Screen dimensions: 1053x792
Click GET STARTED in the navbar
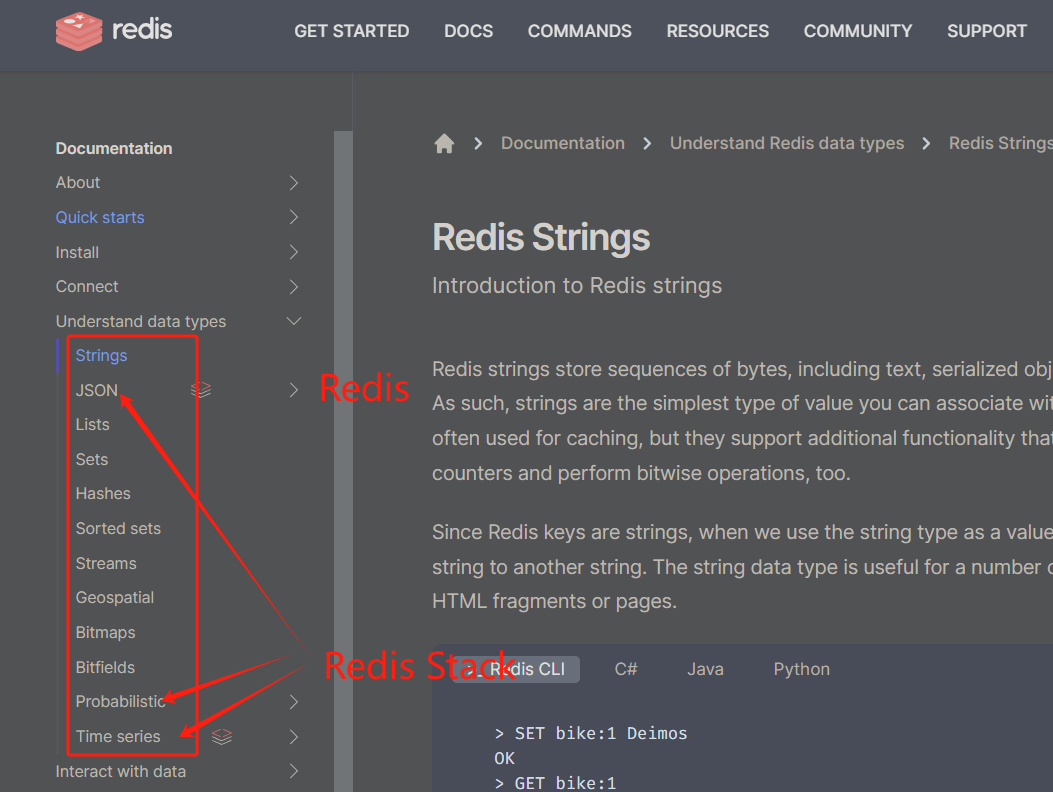tap(352, 31)
